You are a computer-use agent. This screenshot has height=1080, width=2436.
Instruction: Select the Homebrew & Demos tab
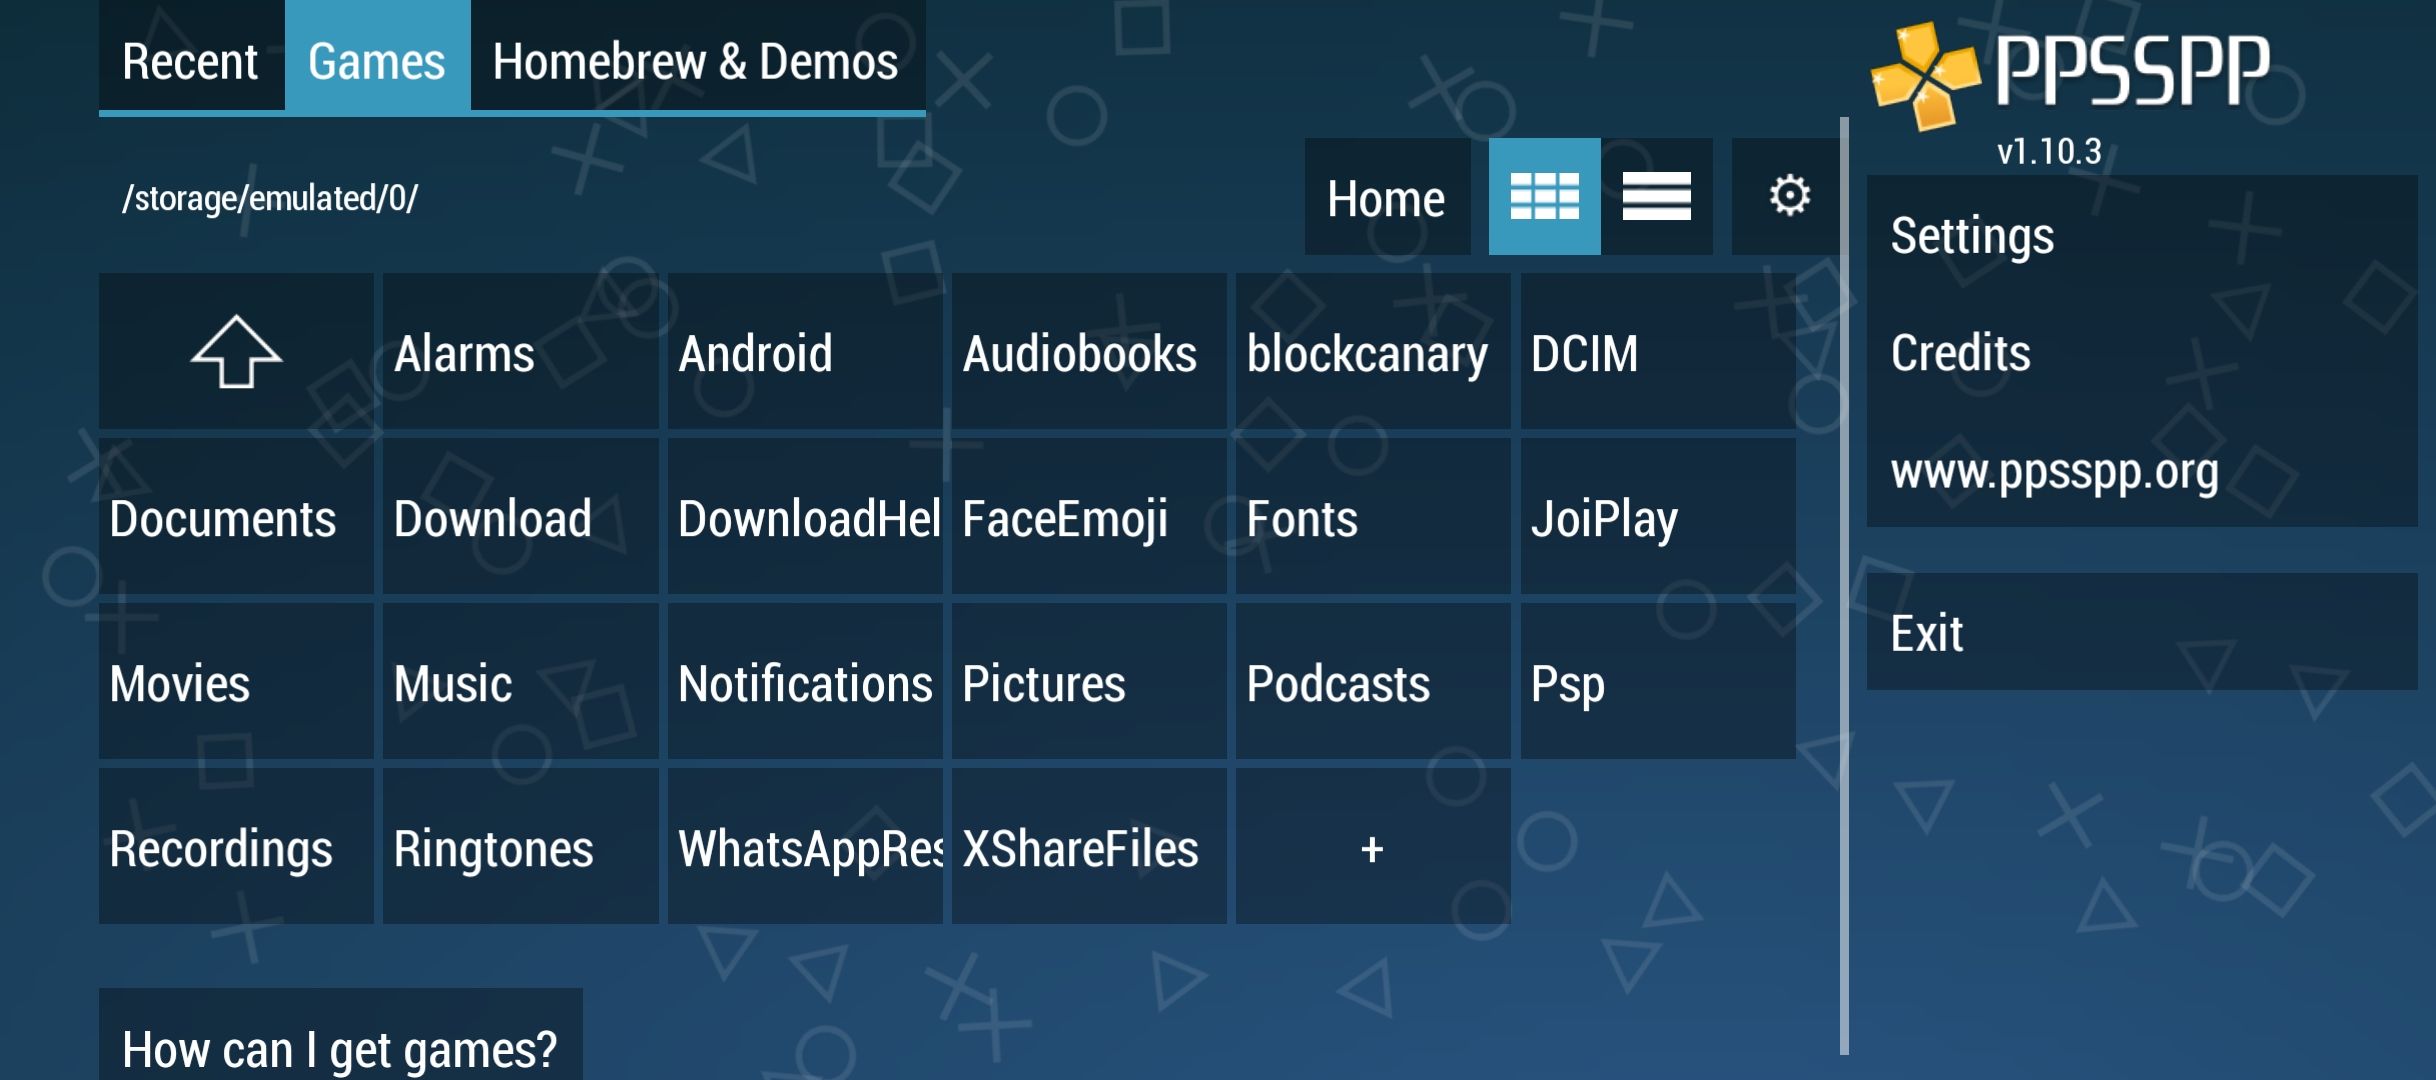(696, 60)
